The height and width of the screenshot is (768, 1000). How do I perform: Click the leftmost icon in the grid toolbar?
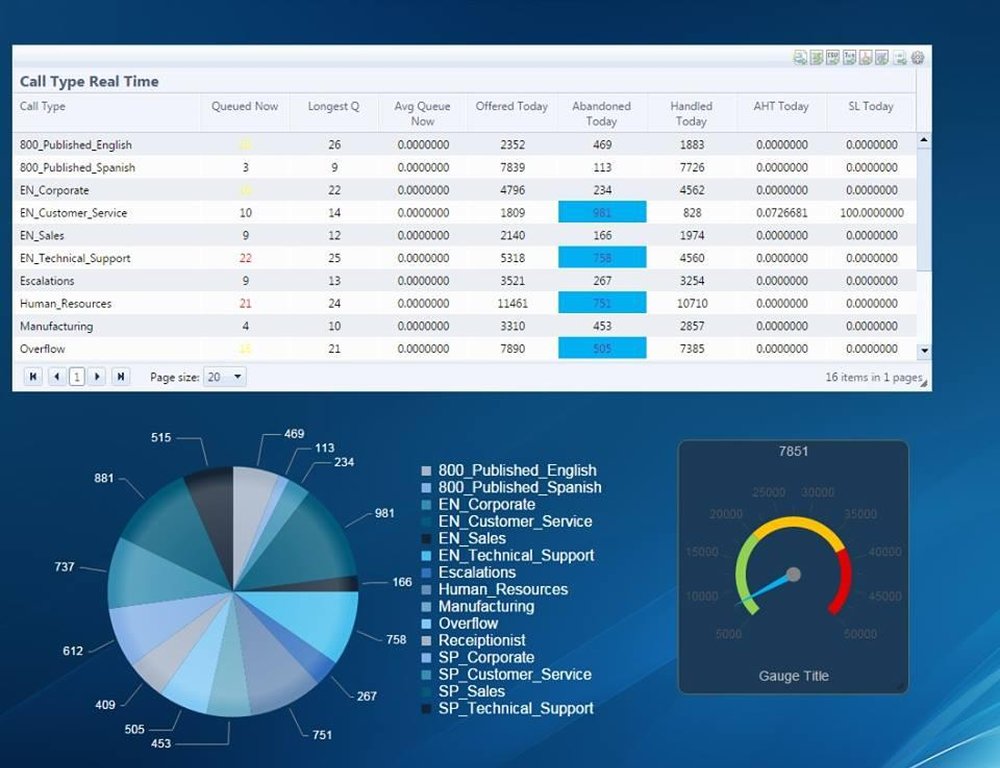tap(800, 58)
